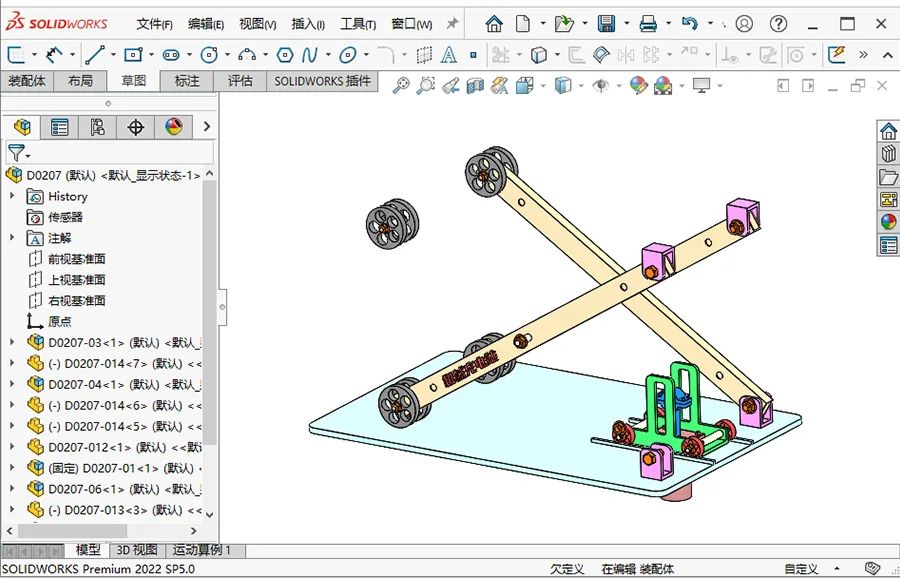This screenshot has height=579, width=900.
Task: Expand the (固定) D0207-01<1> component node
Action: coord(12,467)
